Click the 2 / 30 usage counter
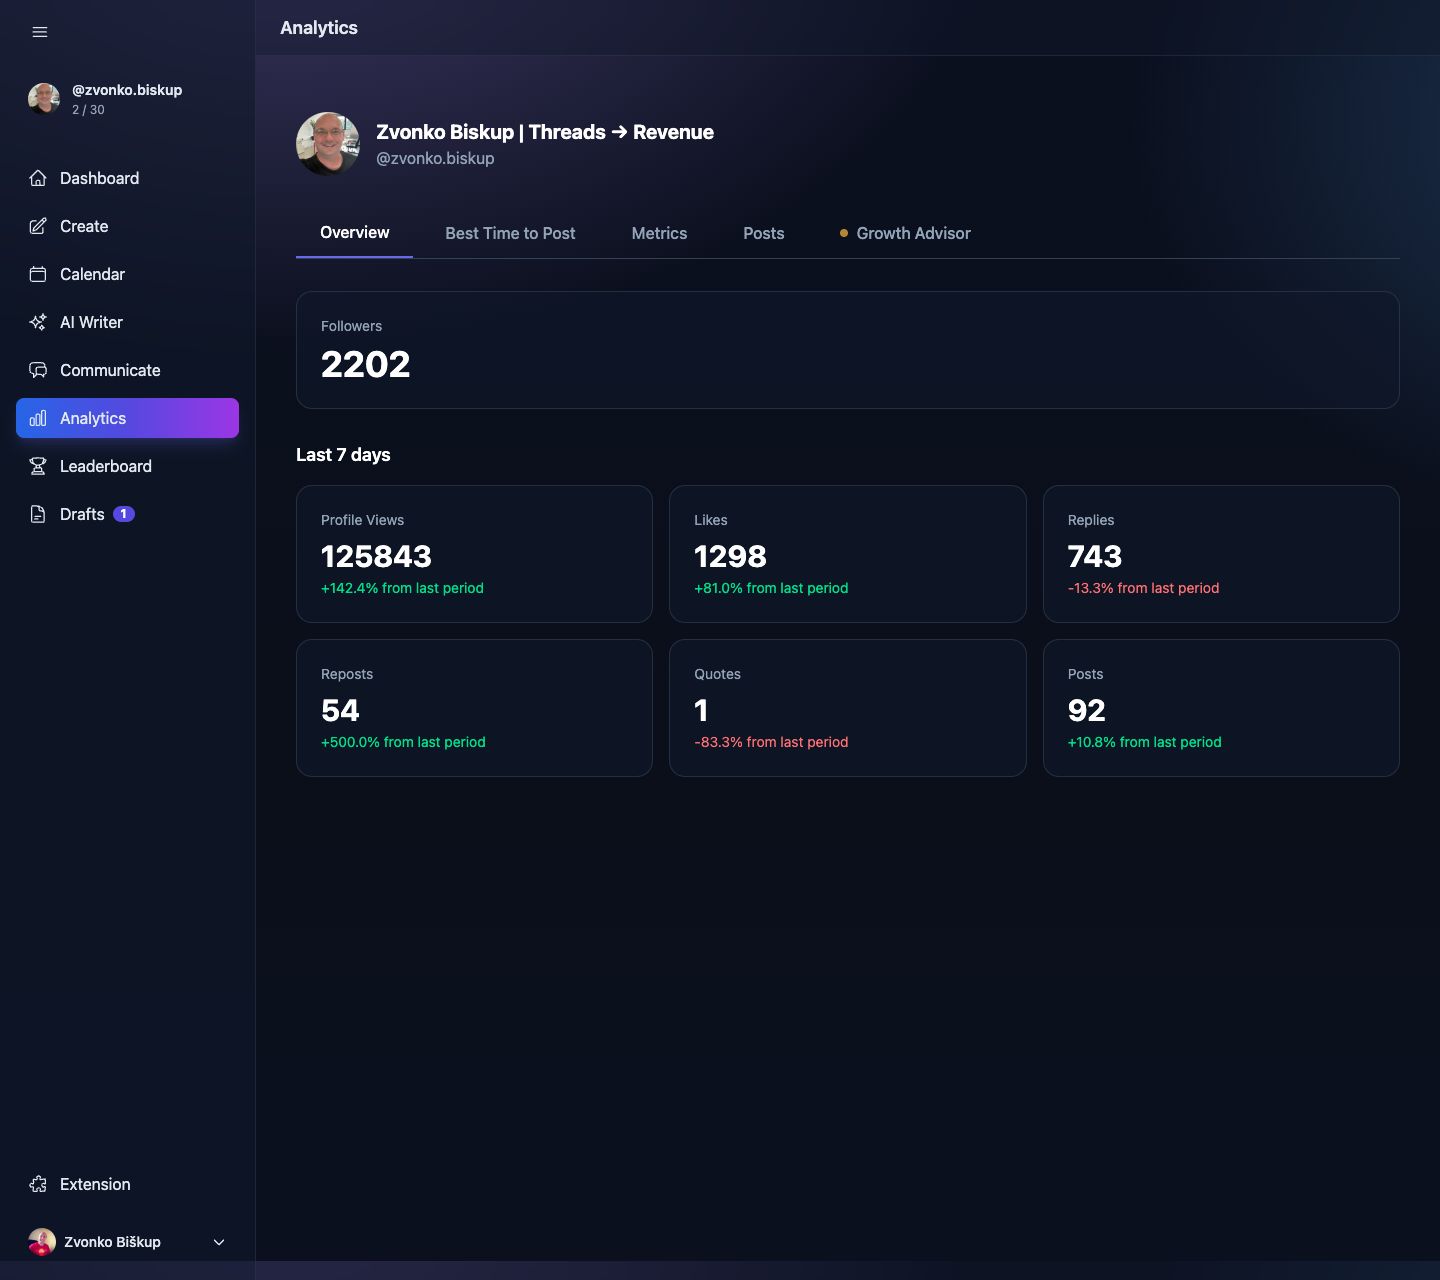 (x=88, y=110)
